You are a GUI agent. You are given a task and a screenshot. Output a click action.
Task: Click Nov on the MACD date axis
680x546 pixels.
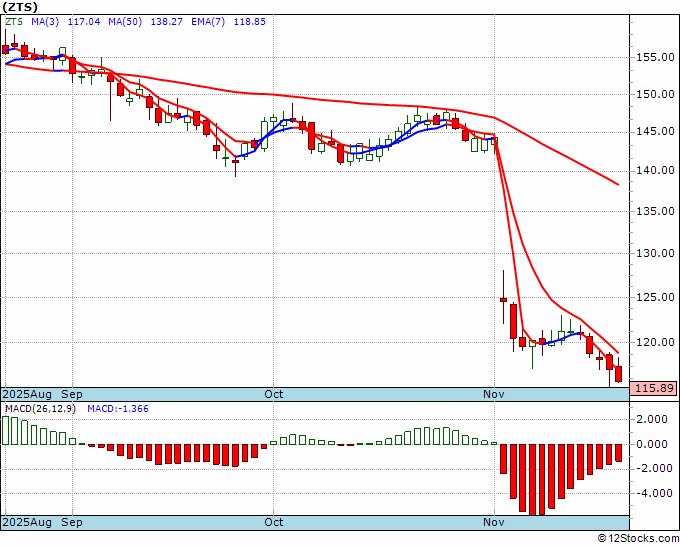[x=494, y=522]
